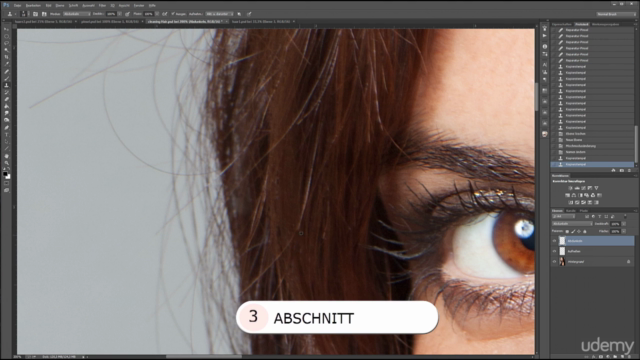Click the layer Deckkraft value field in Ebenen panel
The width and height of the screenshot is (640, 360).
tap(615, 224)
